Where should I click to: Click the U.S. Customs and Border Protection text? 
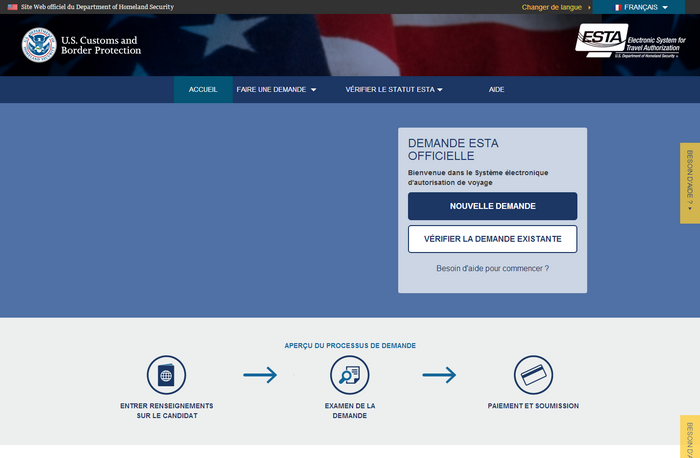pos(101,45)
